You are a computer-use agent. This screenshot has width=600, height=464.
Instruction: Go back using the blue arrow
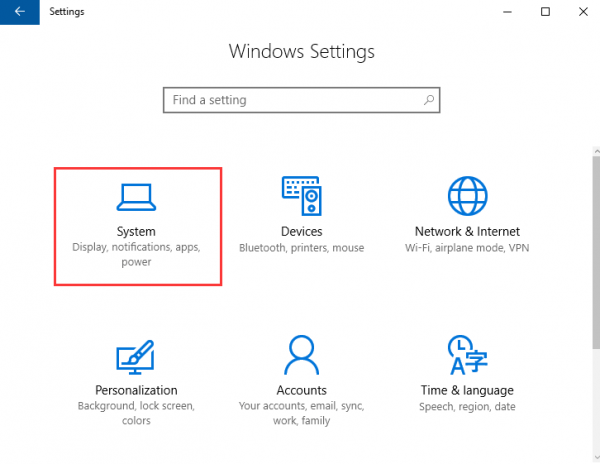click(20, 12)
